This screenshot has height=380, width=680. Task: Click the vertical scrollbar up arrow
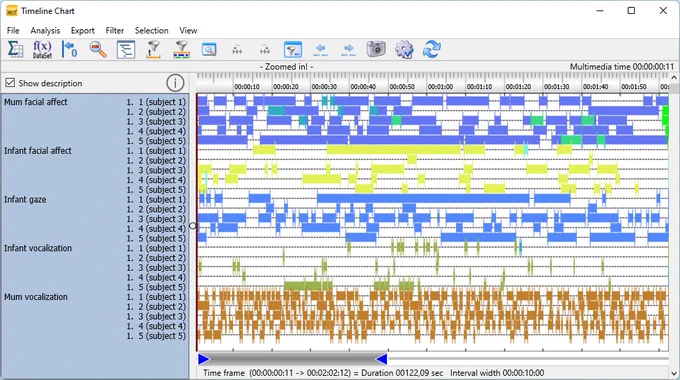[673, 78]
